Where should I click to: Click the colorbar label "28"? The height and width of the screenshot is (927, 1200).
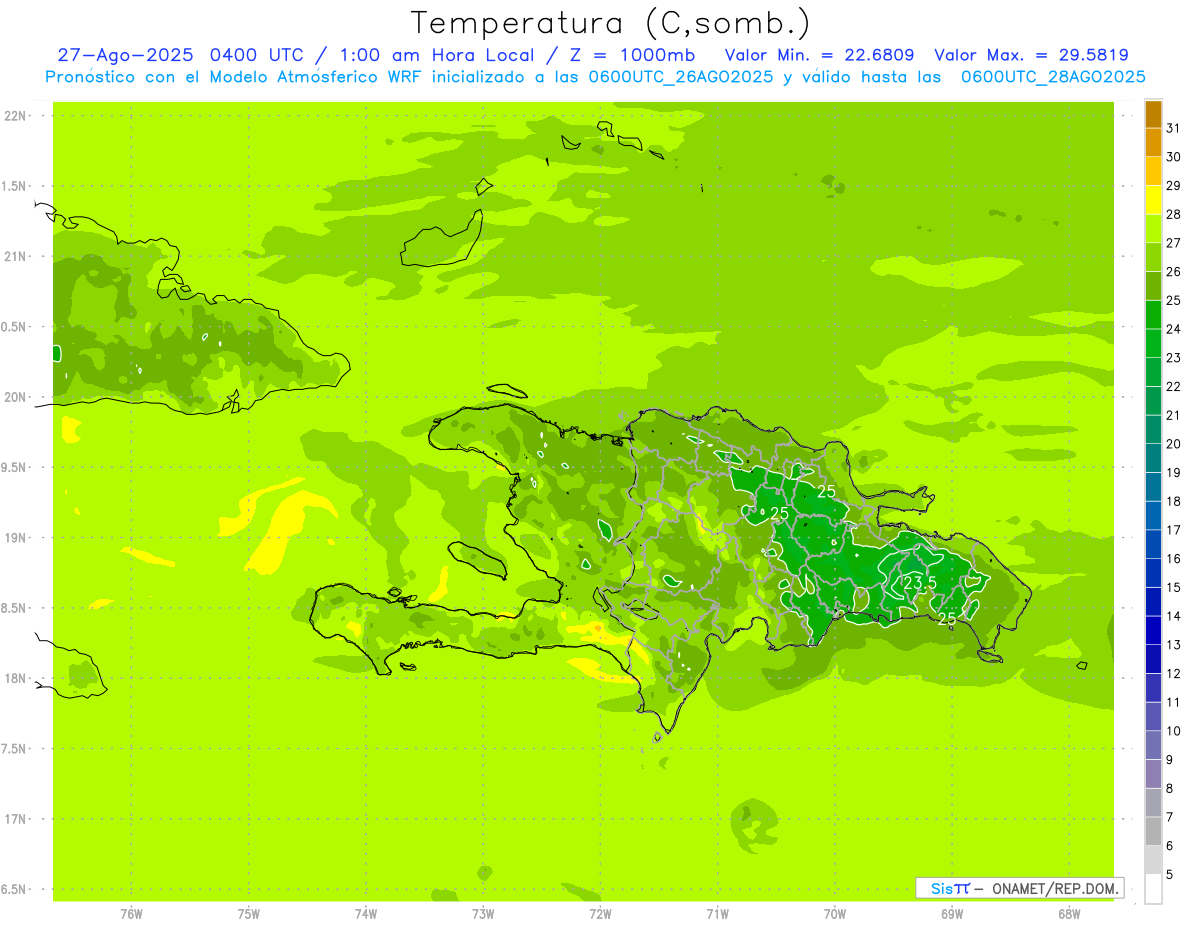point(1174,214)
